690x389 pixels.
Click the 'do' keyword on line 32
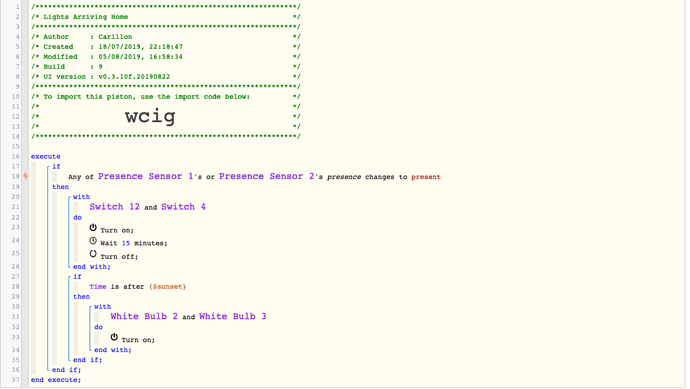coord(99,327)
